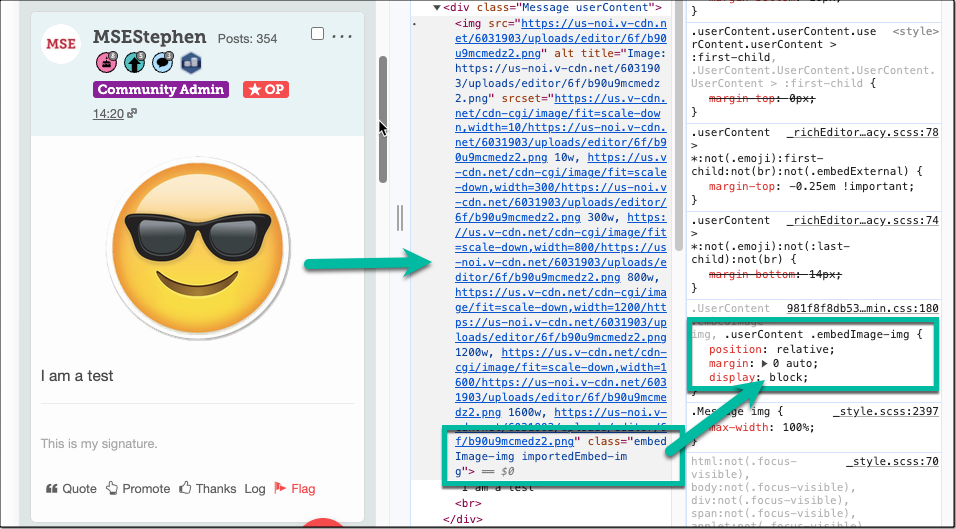Viewport: 956px width, 529px height.
Task: Open the dark blue hexagon coins badge
Action: [191, 62]
